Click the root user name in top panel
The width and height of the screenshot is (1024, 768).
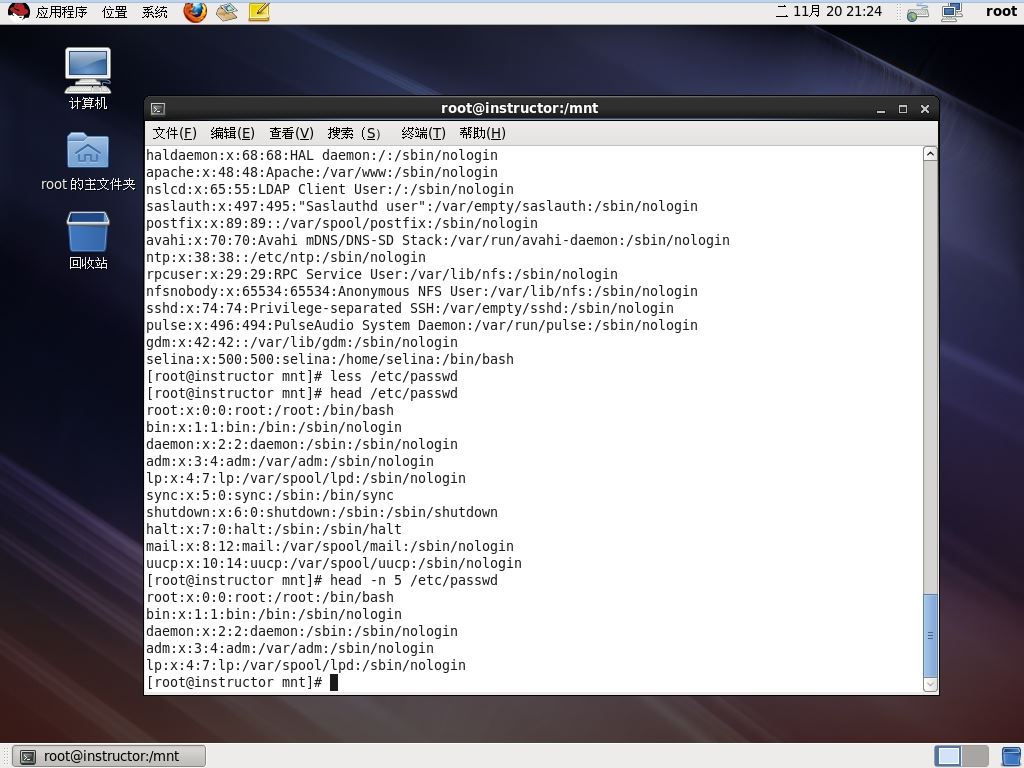tap(1000, 11)
